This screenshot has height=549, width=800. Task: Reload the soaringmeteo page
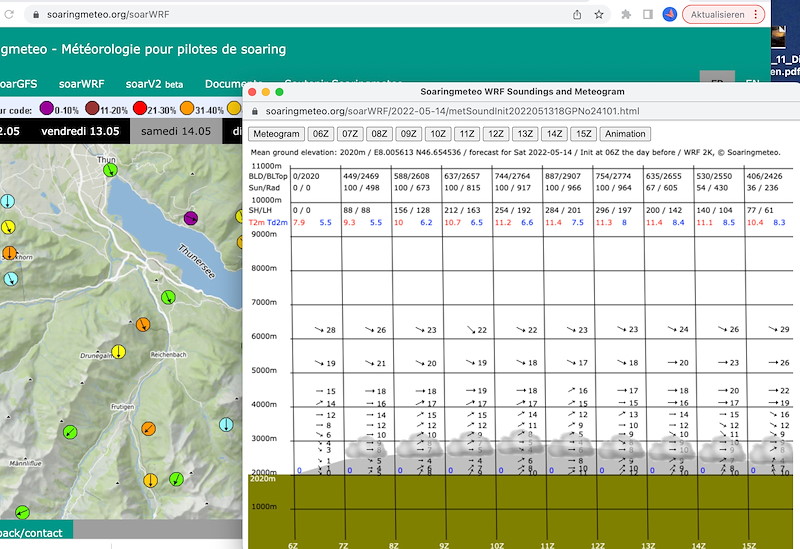click(x=9, y=14)
